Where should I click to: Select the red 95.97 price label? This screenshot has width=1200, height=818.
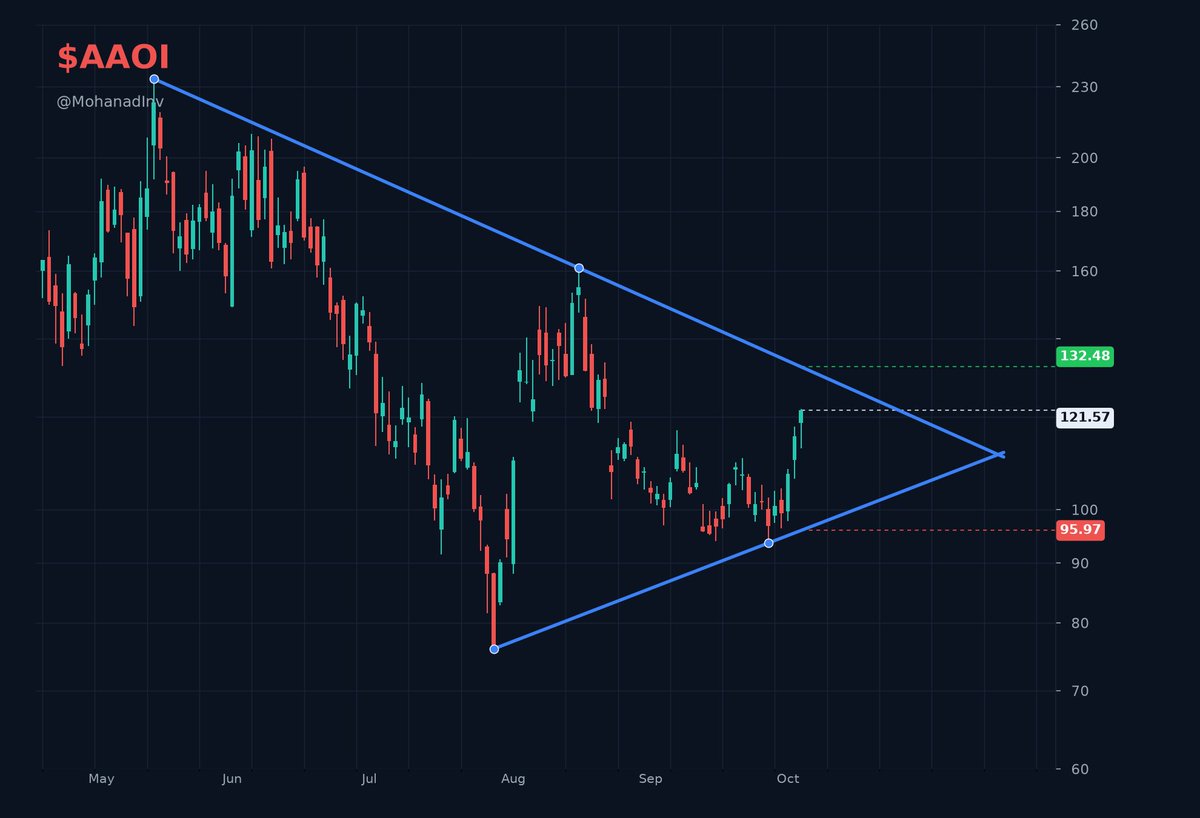pos(1081,530)
